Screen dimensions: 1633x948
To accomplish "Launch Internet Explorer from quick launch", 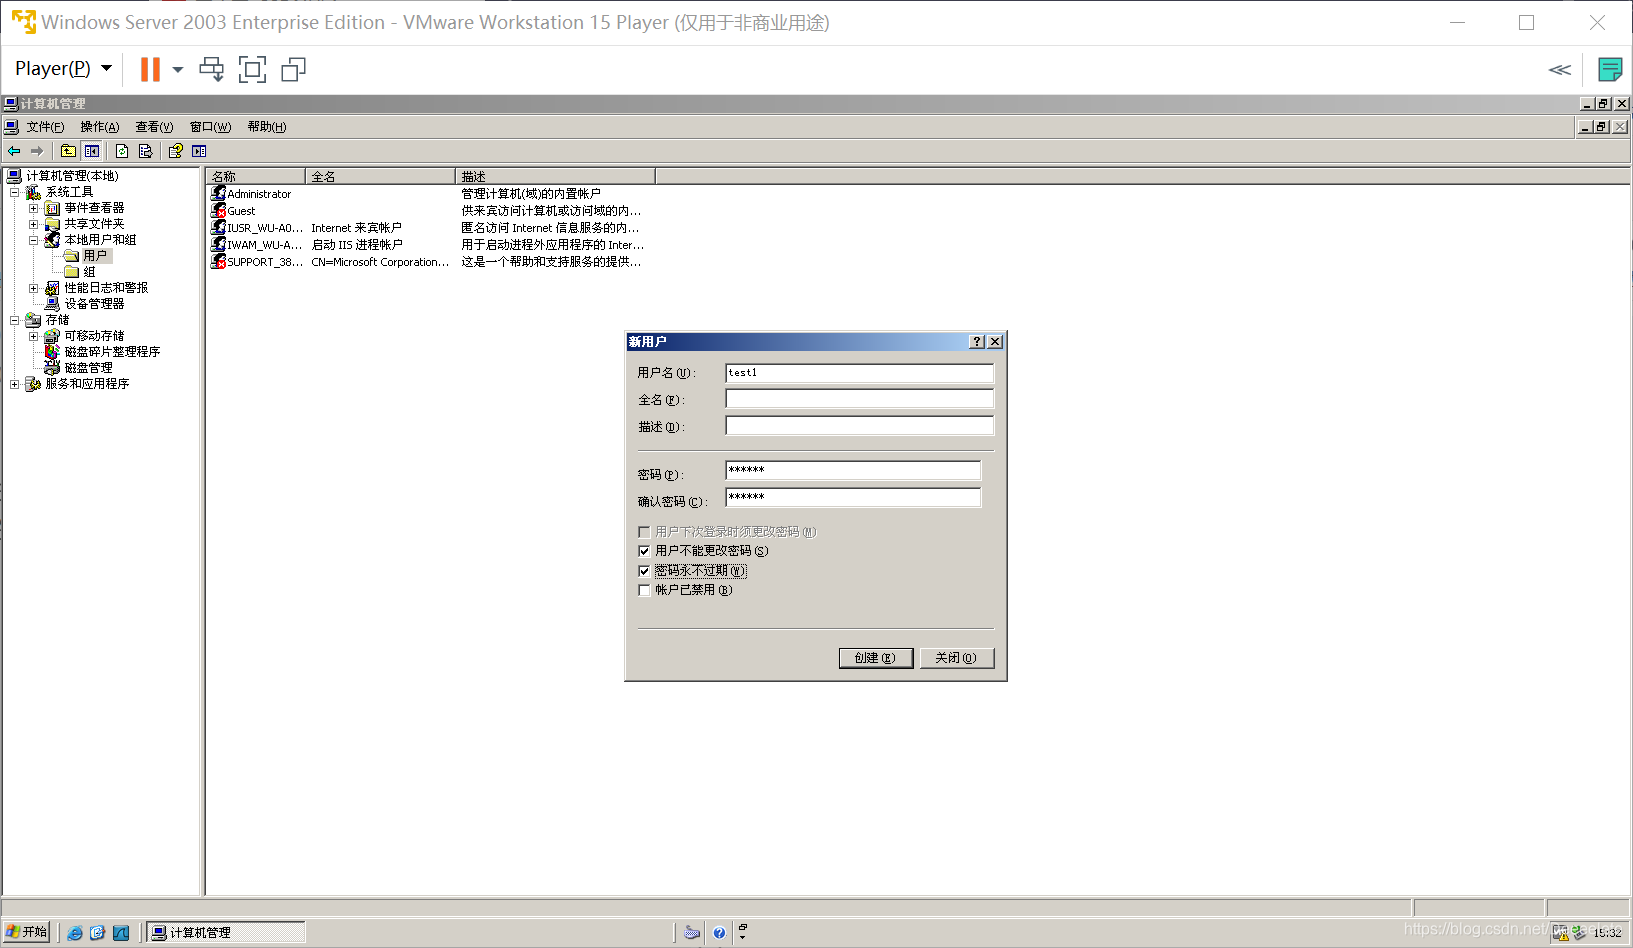I will point(75,933).
